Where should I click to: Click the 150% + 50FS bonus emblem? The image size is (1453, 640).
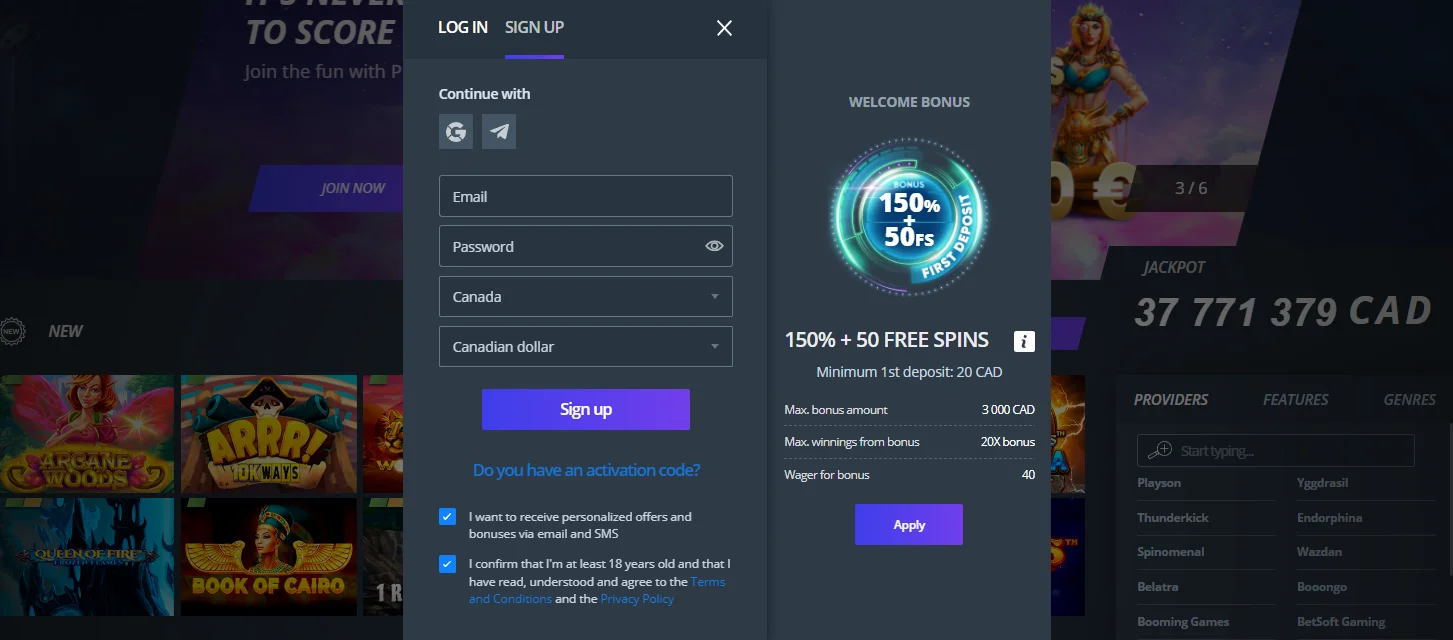909,215
